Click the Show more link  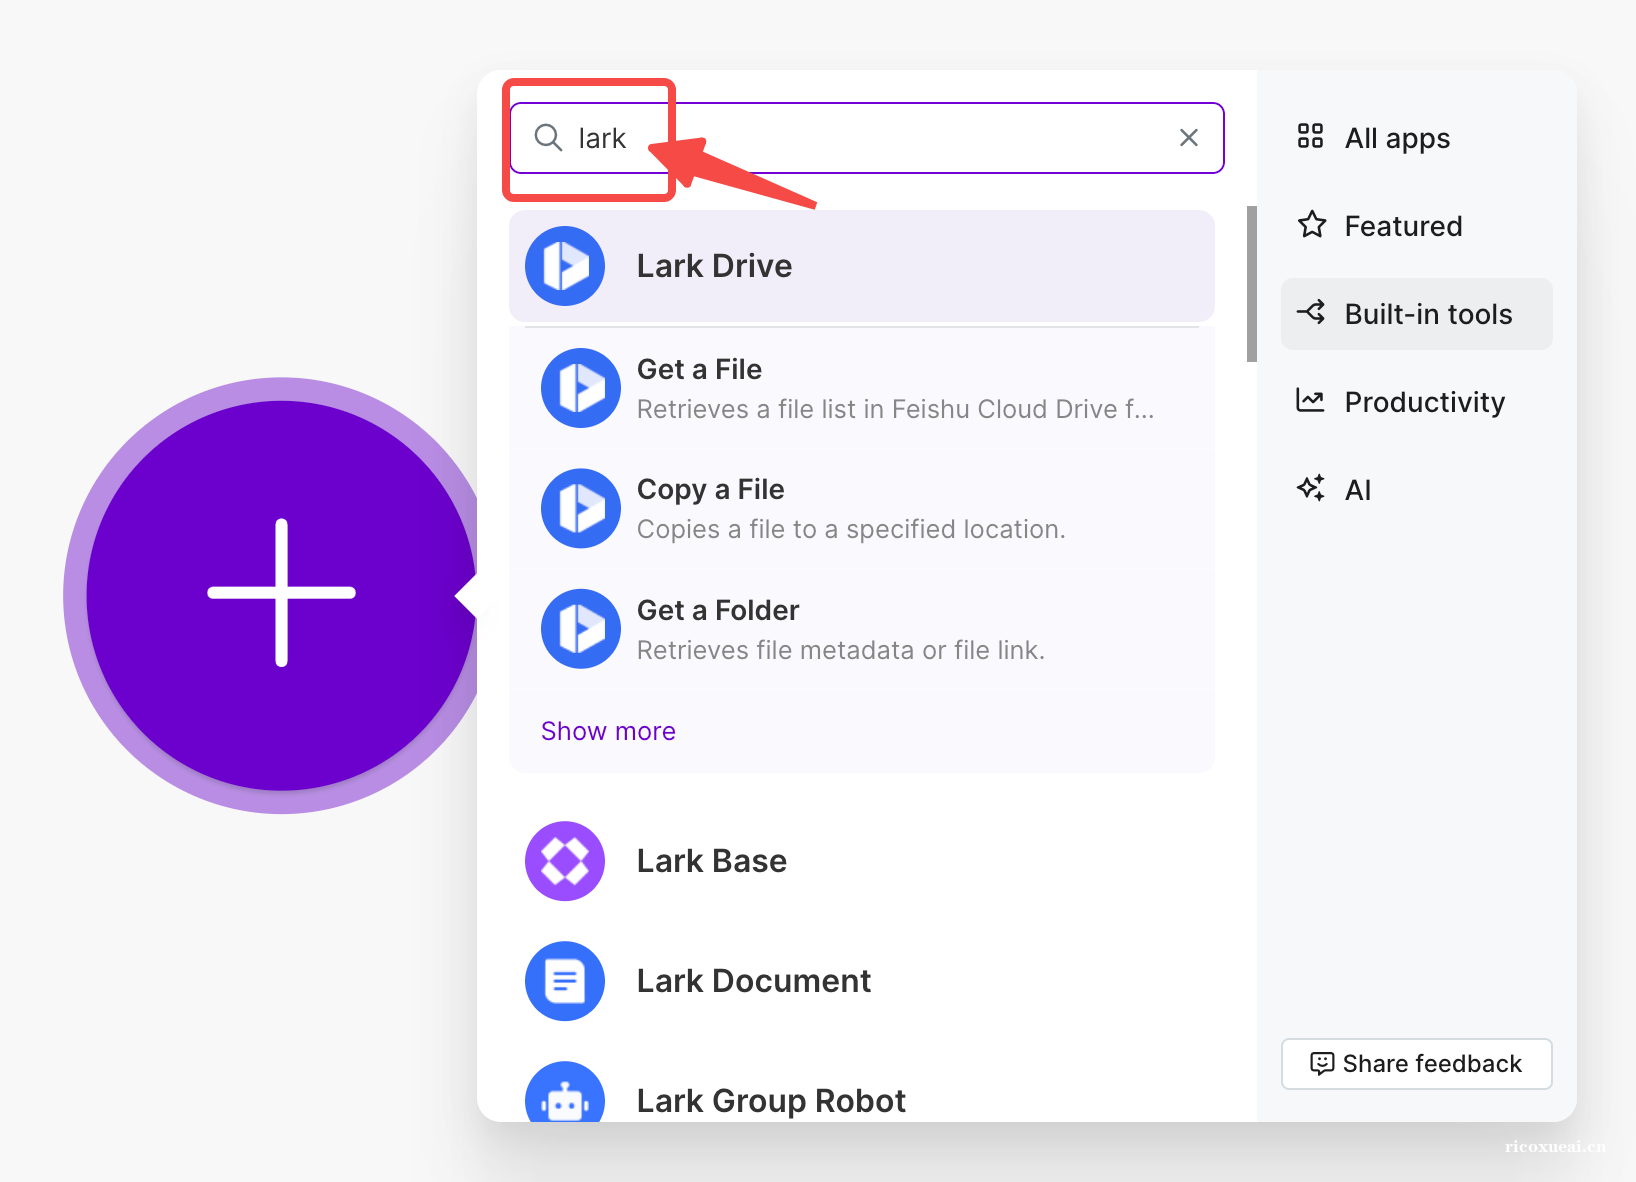click(608, 731)
